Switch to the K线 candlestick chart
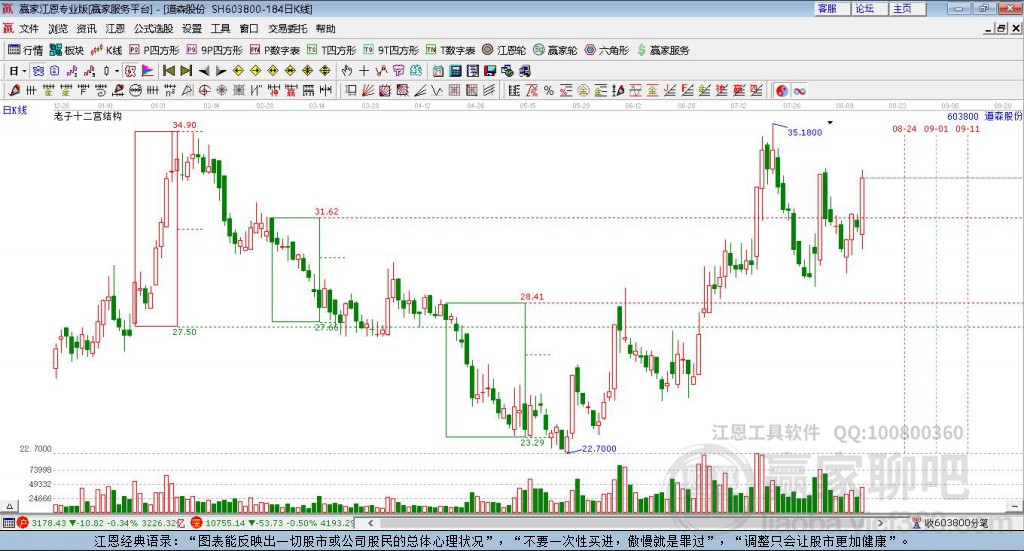 click(106, 50)
